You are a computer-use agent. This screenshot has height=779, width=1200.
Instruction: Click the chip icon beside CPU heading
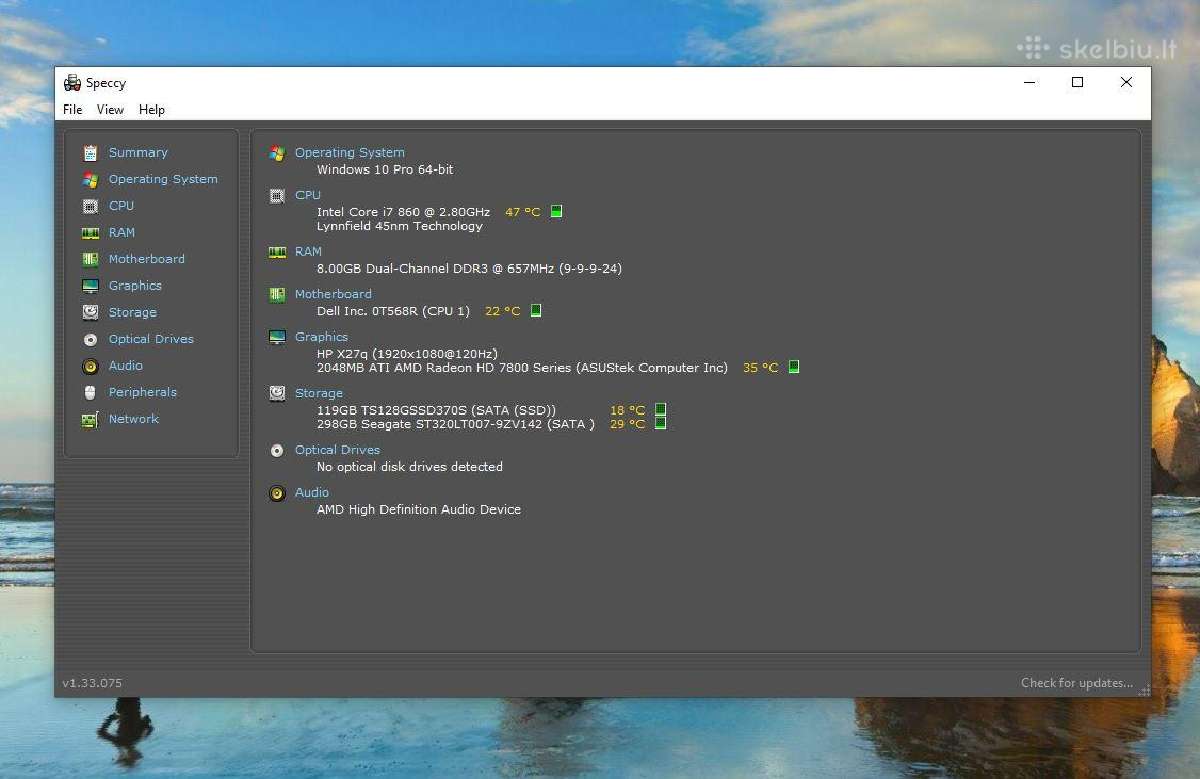[x=277, y=196]
